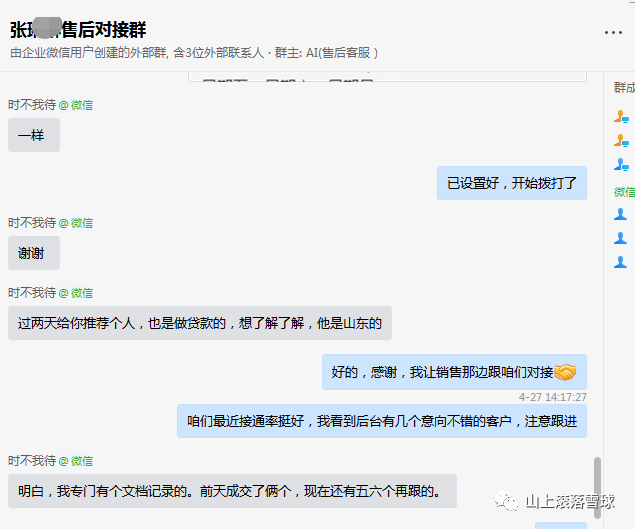Select the message '明白，我专门有个文档记录的'
635x529 pixels.
[x=232, y=491]
